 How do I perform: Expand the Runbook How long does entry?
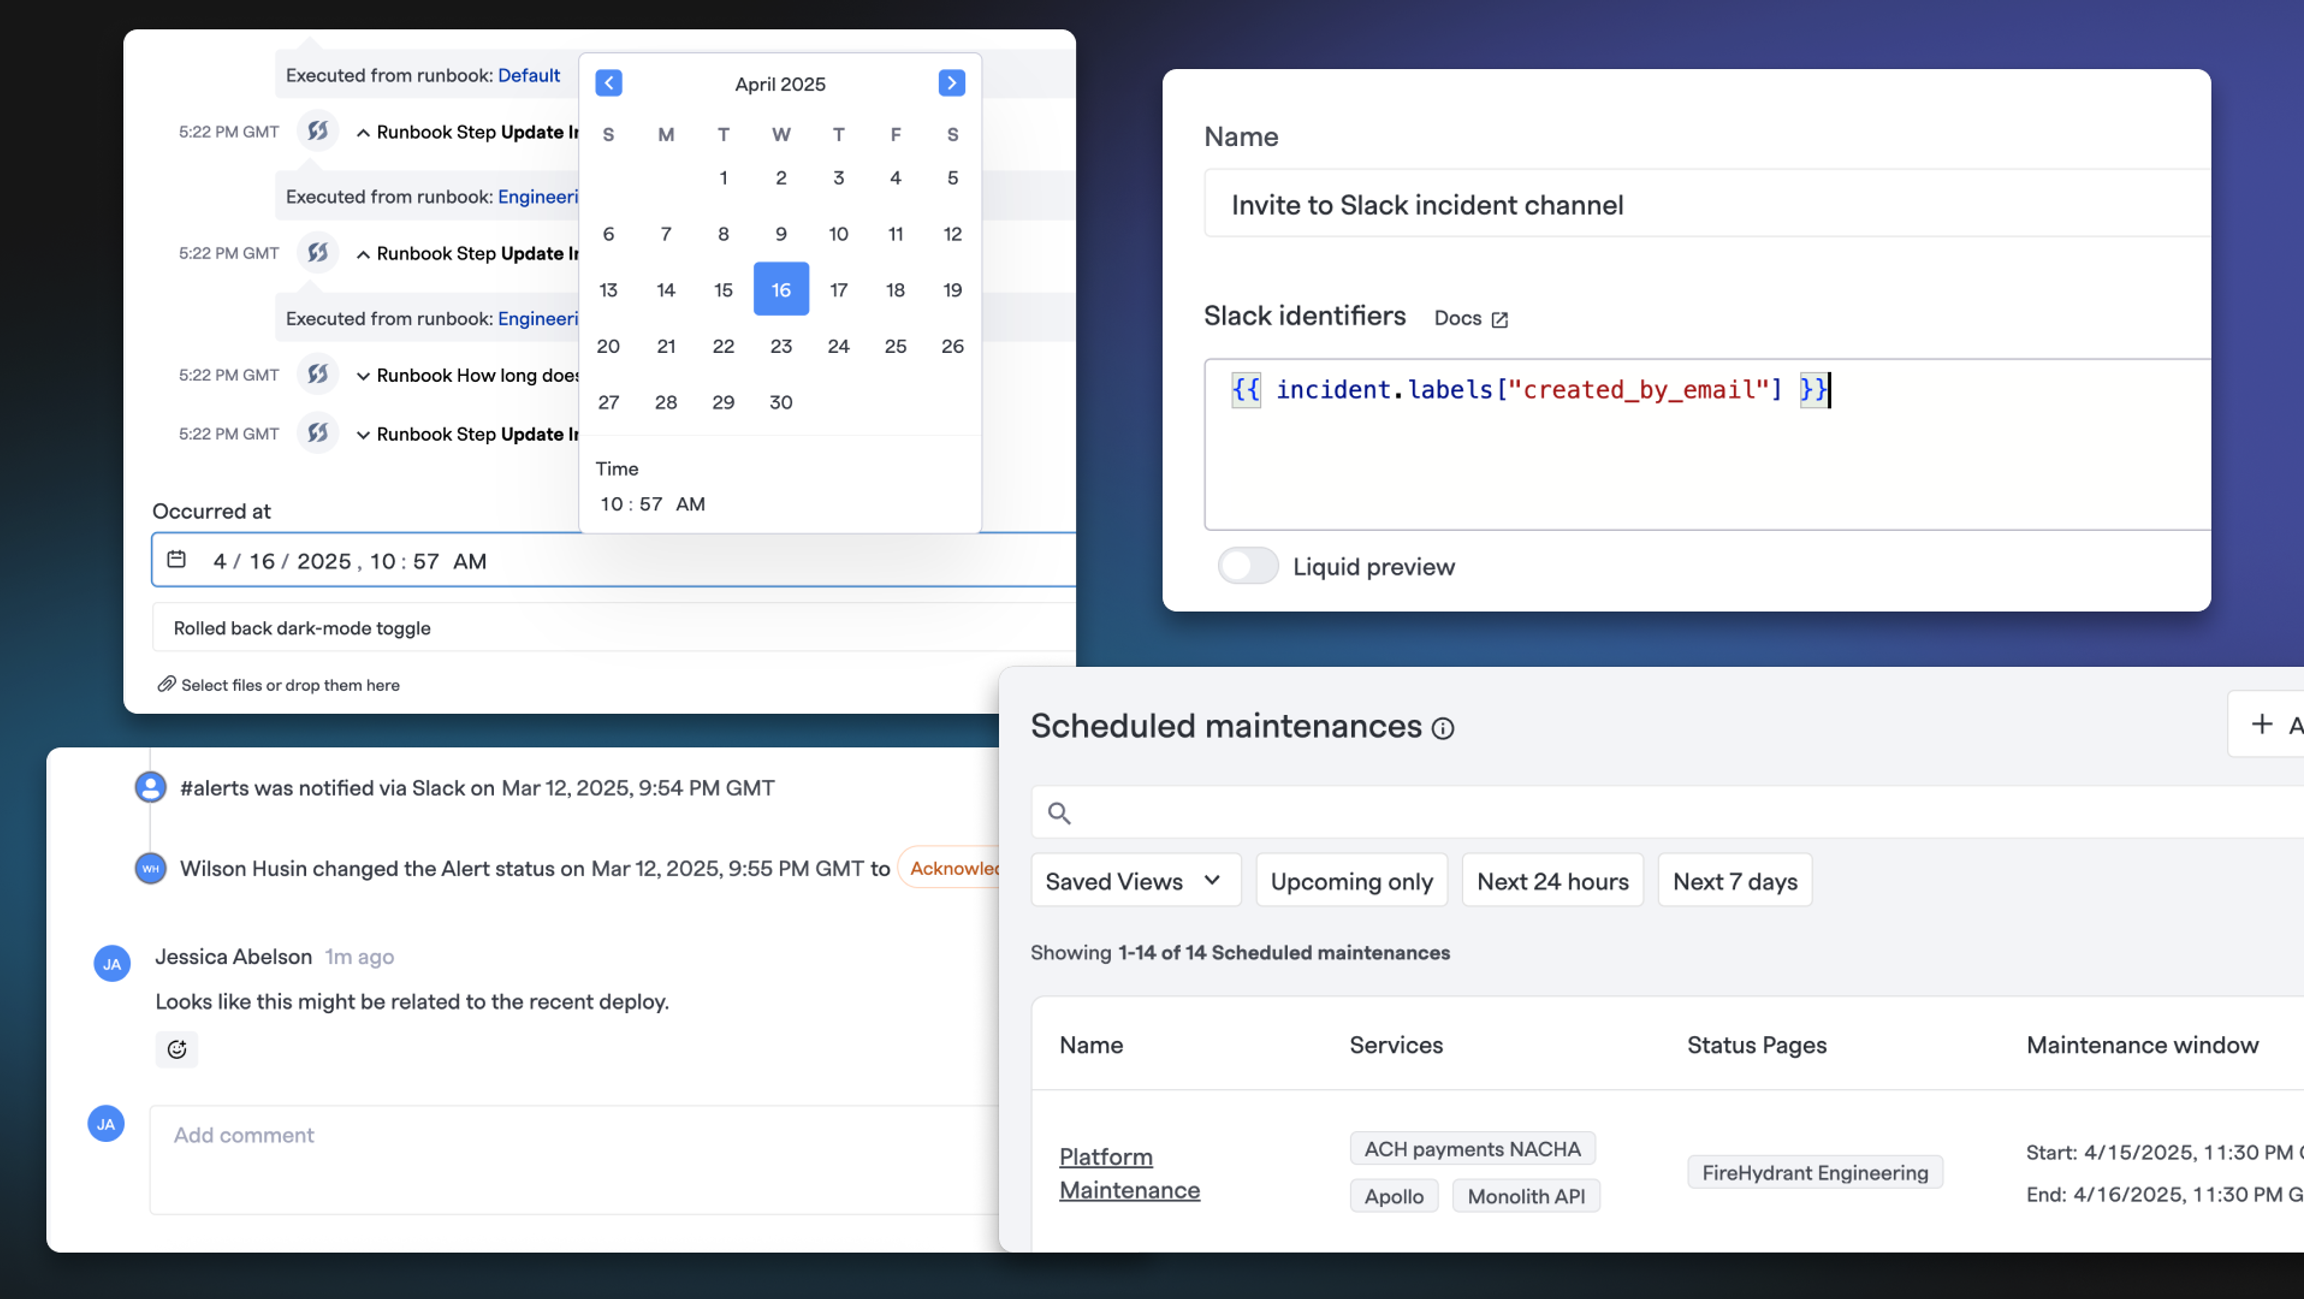point(363,376)
